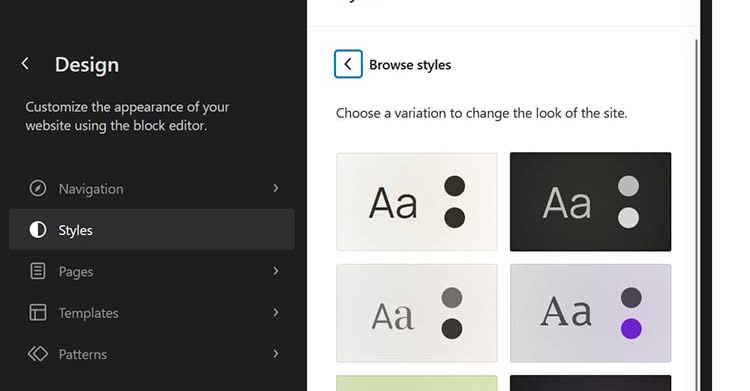Image resolution: width=750 pixels, height=391 pixels.
Task: Go back from the Design sidebar
Action: coord(25,64)
